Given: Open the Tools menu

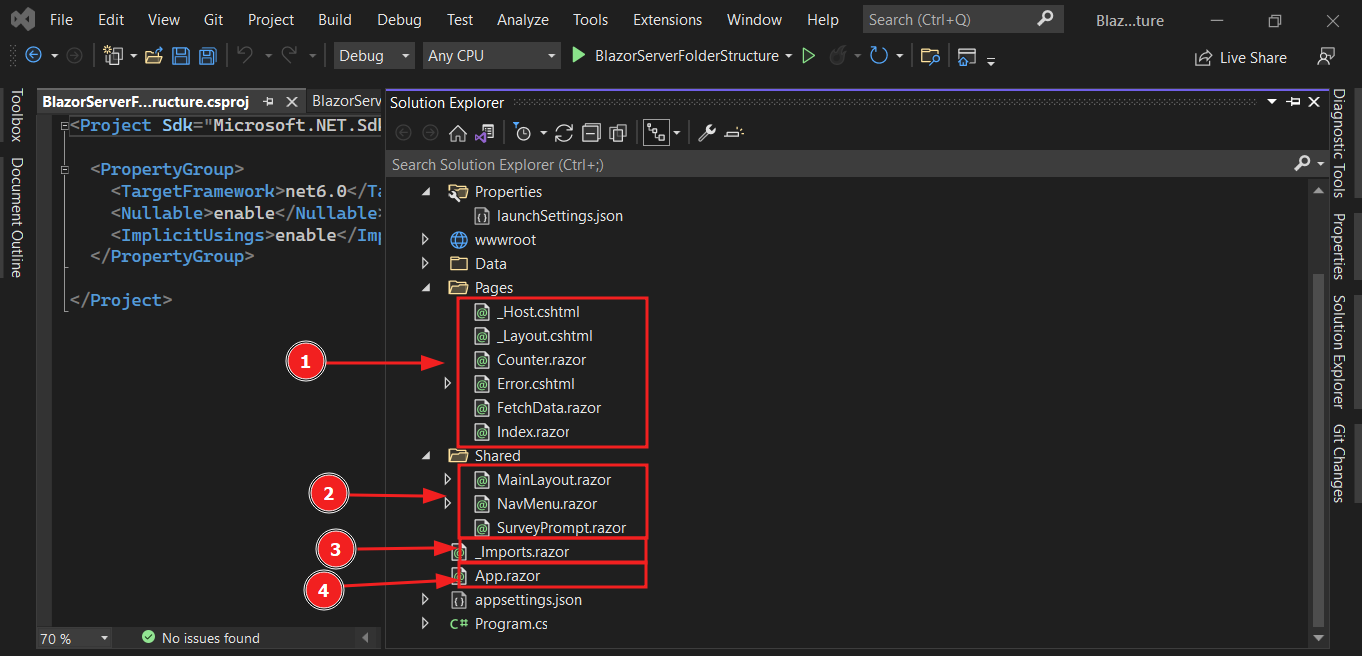Looking at the screenshot, I should point(591,20).
